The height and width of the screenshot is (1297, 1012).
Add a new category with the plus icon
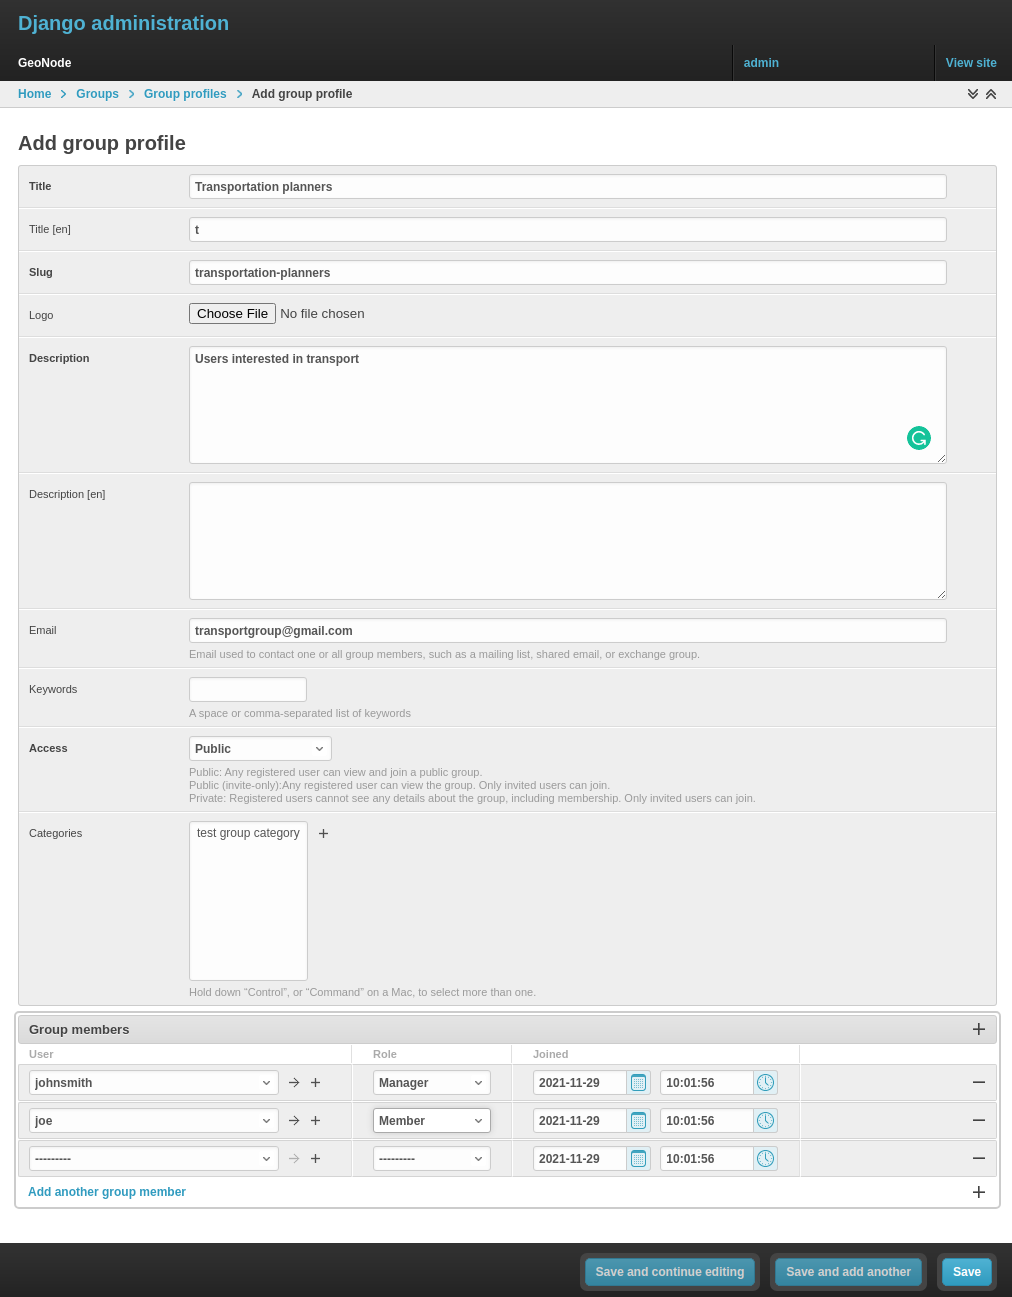(x=323, y=833)
